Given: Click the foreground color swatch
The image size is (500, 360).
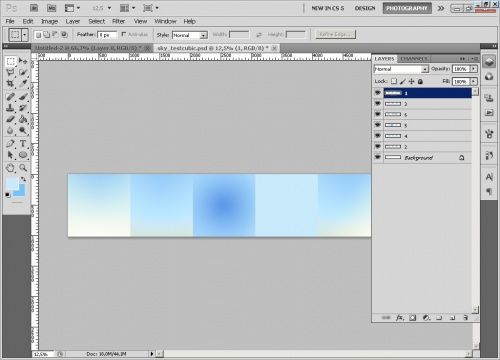Looking at the screenshot, I should 12,183.
